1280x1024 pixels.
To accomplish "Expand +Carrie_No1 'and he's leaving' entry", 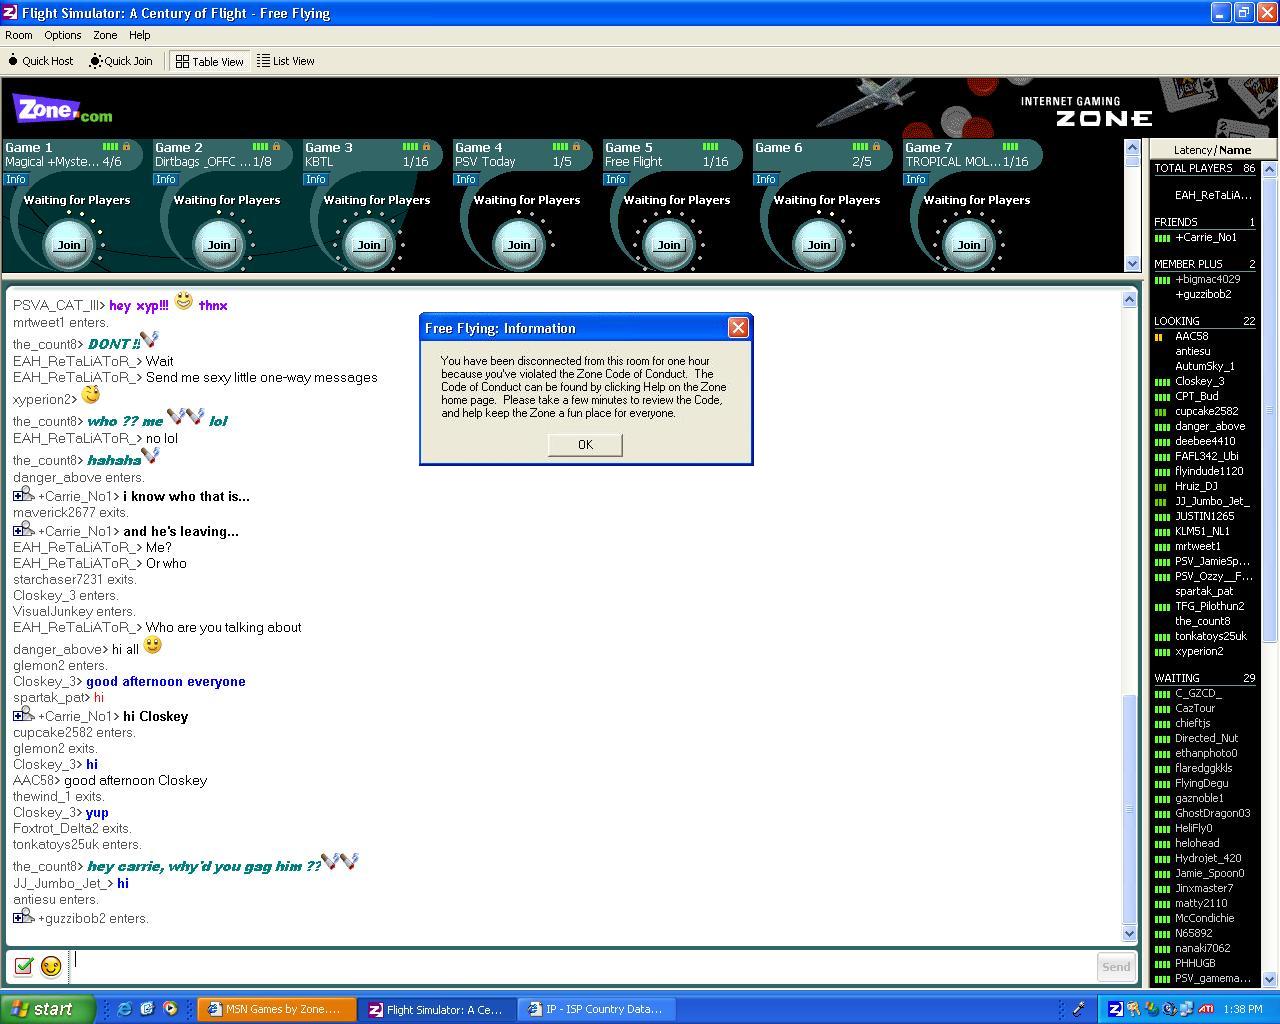I will pos(18,531).
